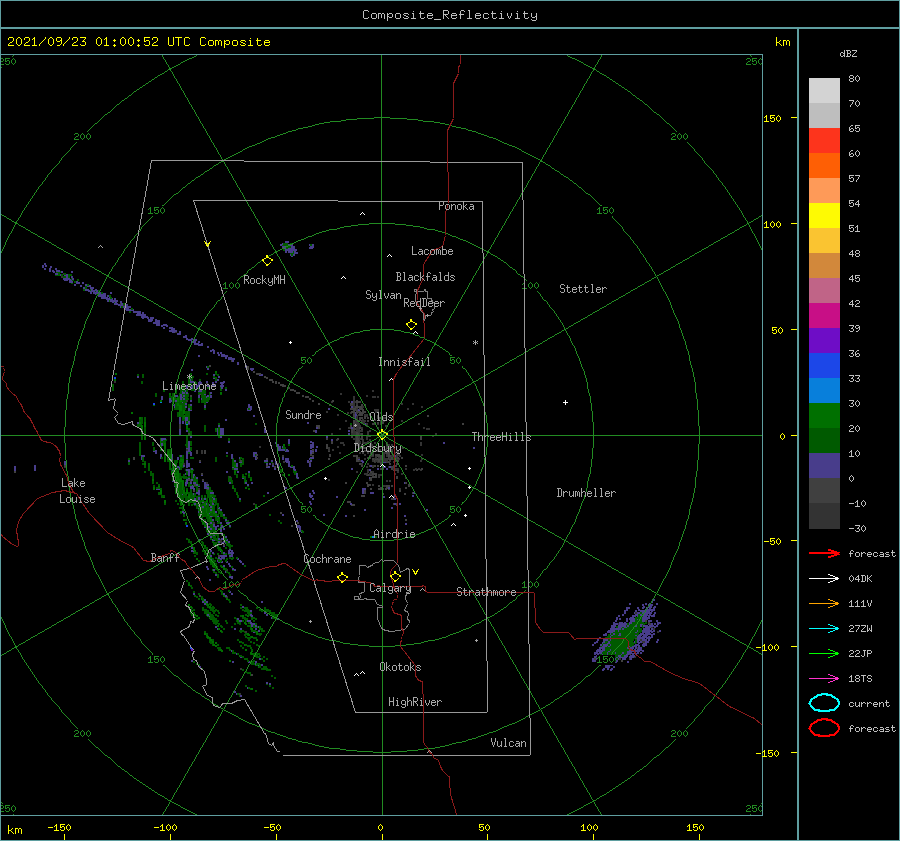Click the Banff label
This screenshot has width=900, height=841.
tap(165, 557)
